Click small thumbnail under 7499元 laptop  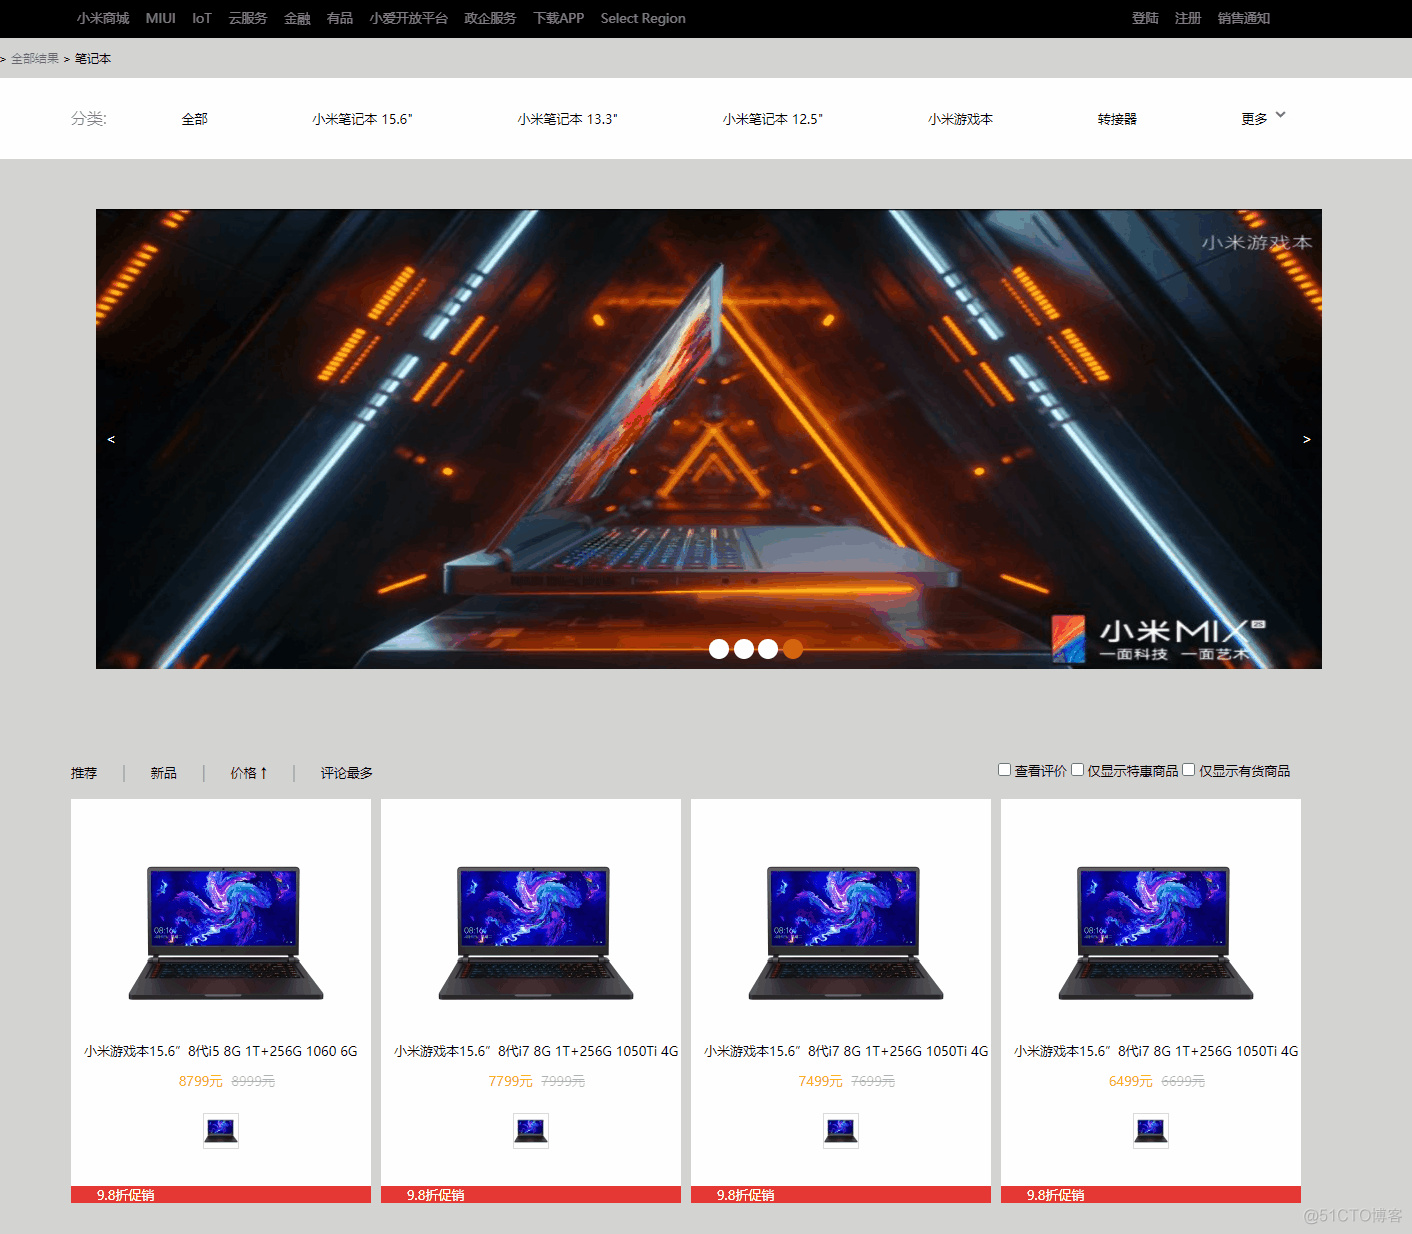tap(841, 1131)
